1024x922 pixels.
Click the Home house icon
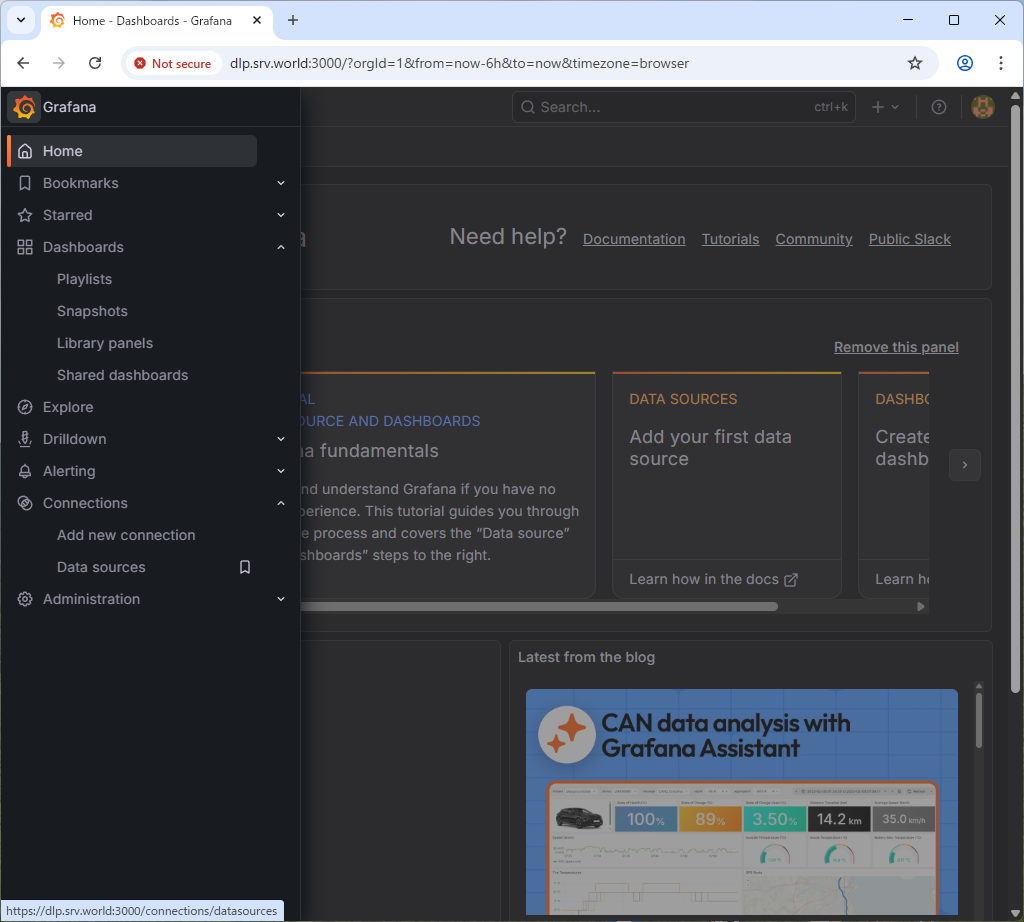coord(25,151)
